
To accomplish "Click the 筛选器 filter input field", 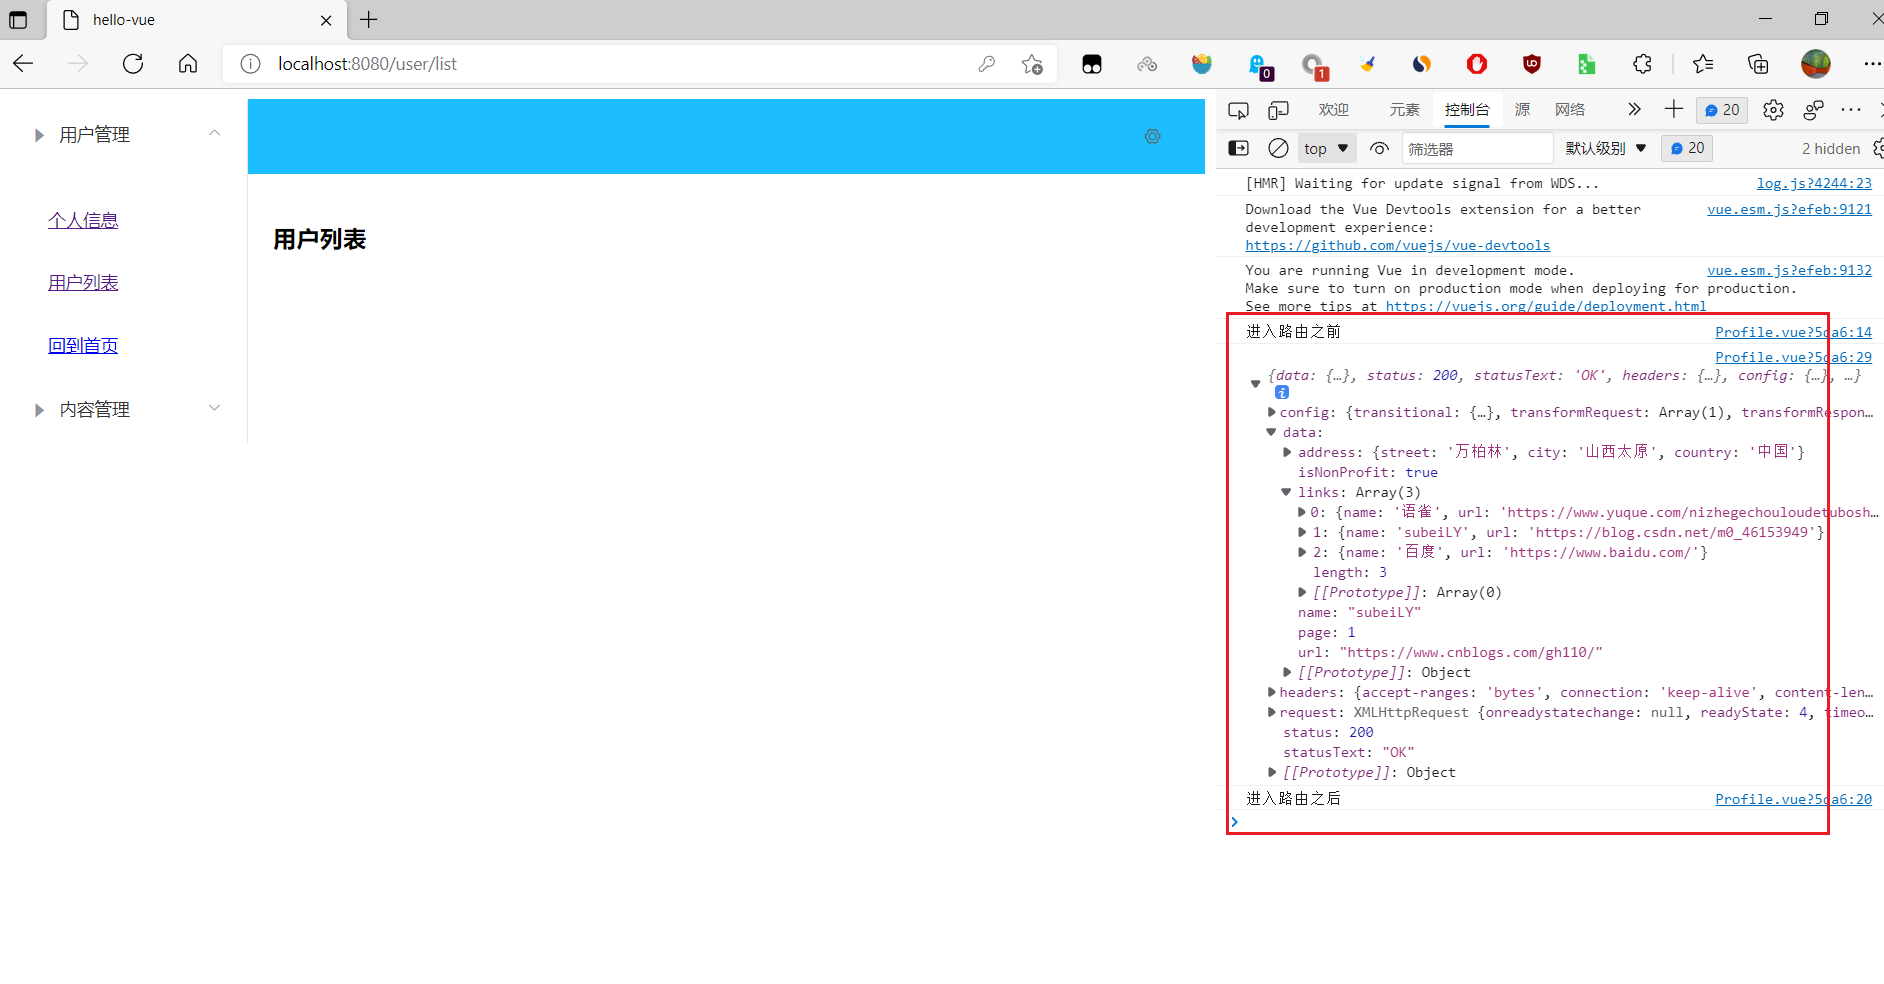I will 1476,148.
